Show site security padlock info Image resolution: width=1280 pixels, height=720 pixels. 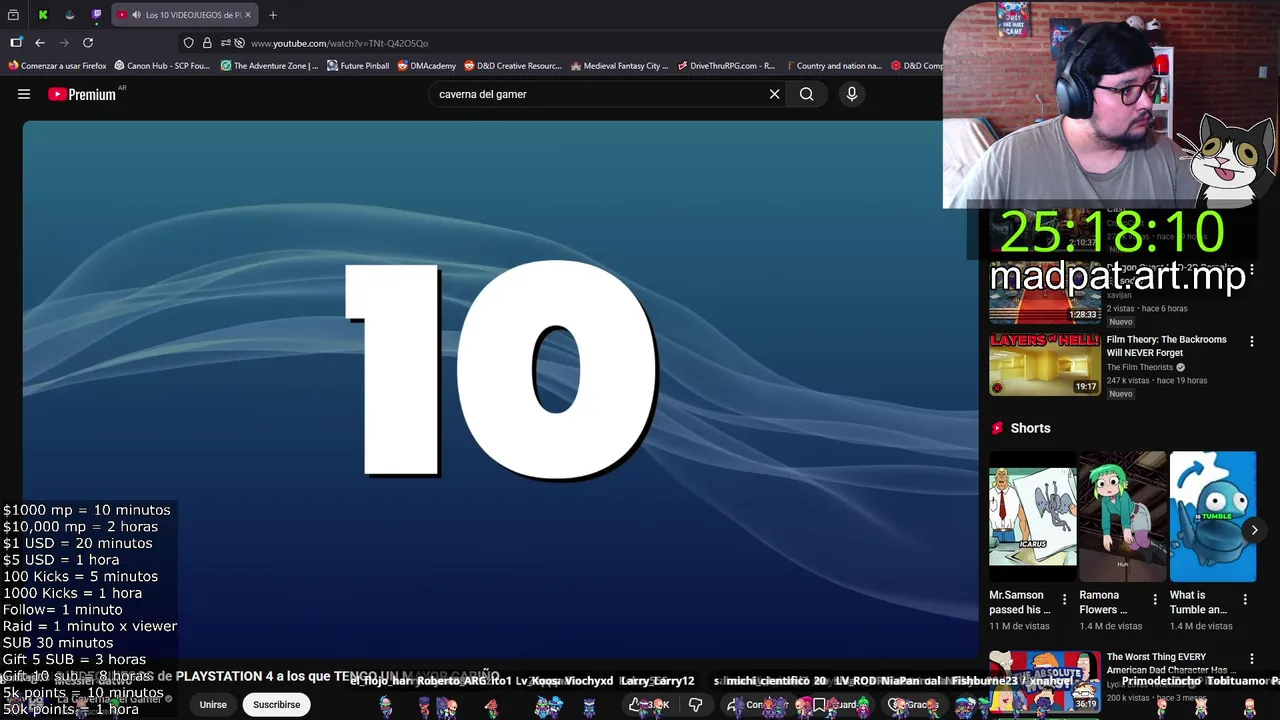(x=207, y=43)
